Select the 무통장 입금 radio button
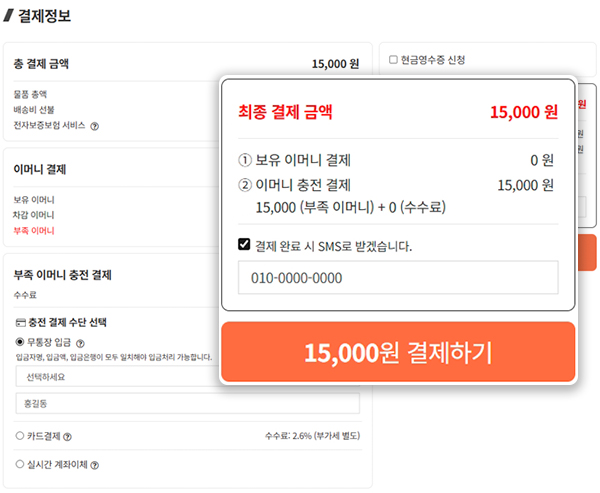Image resolution: width=600 pixels, height=493 pixels. 20,341
